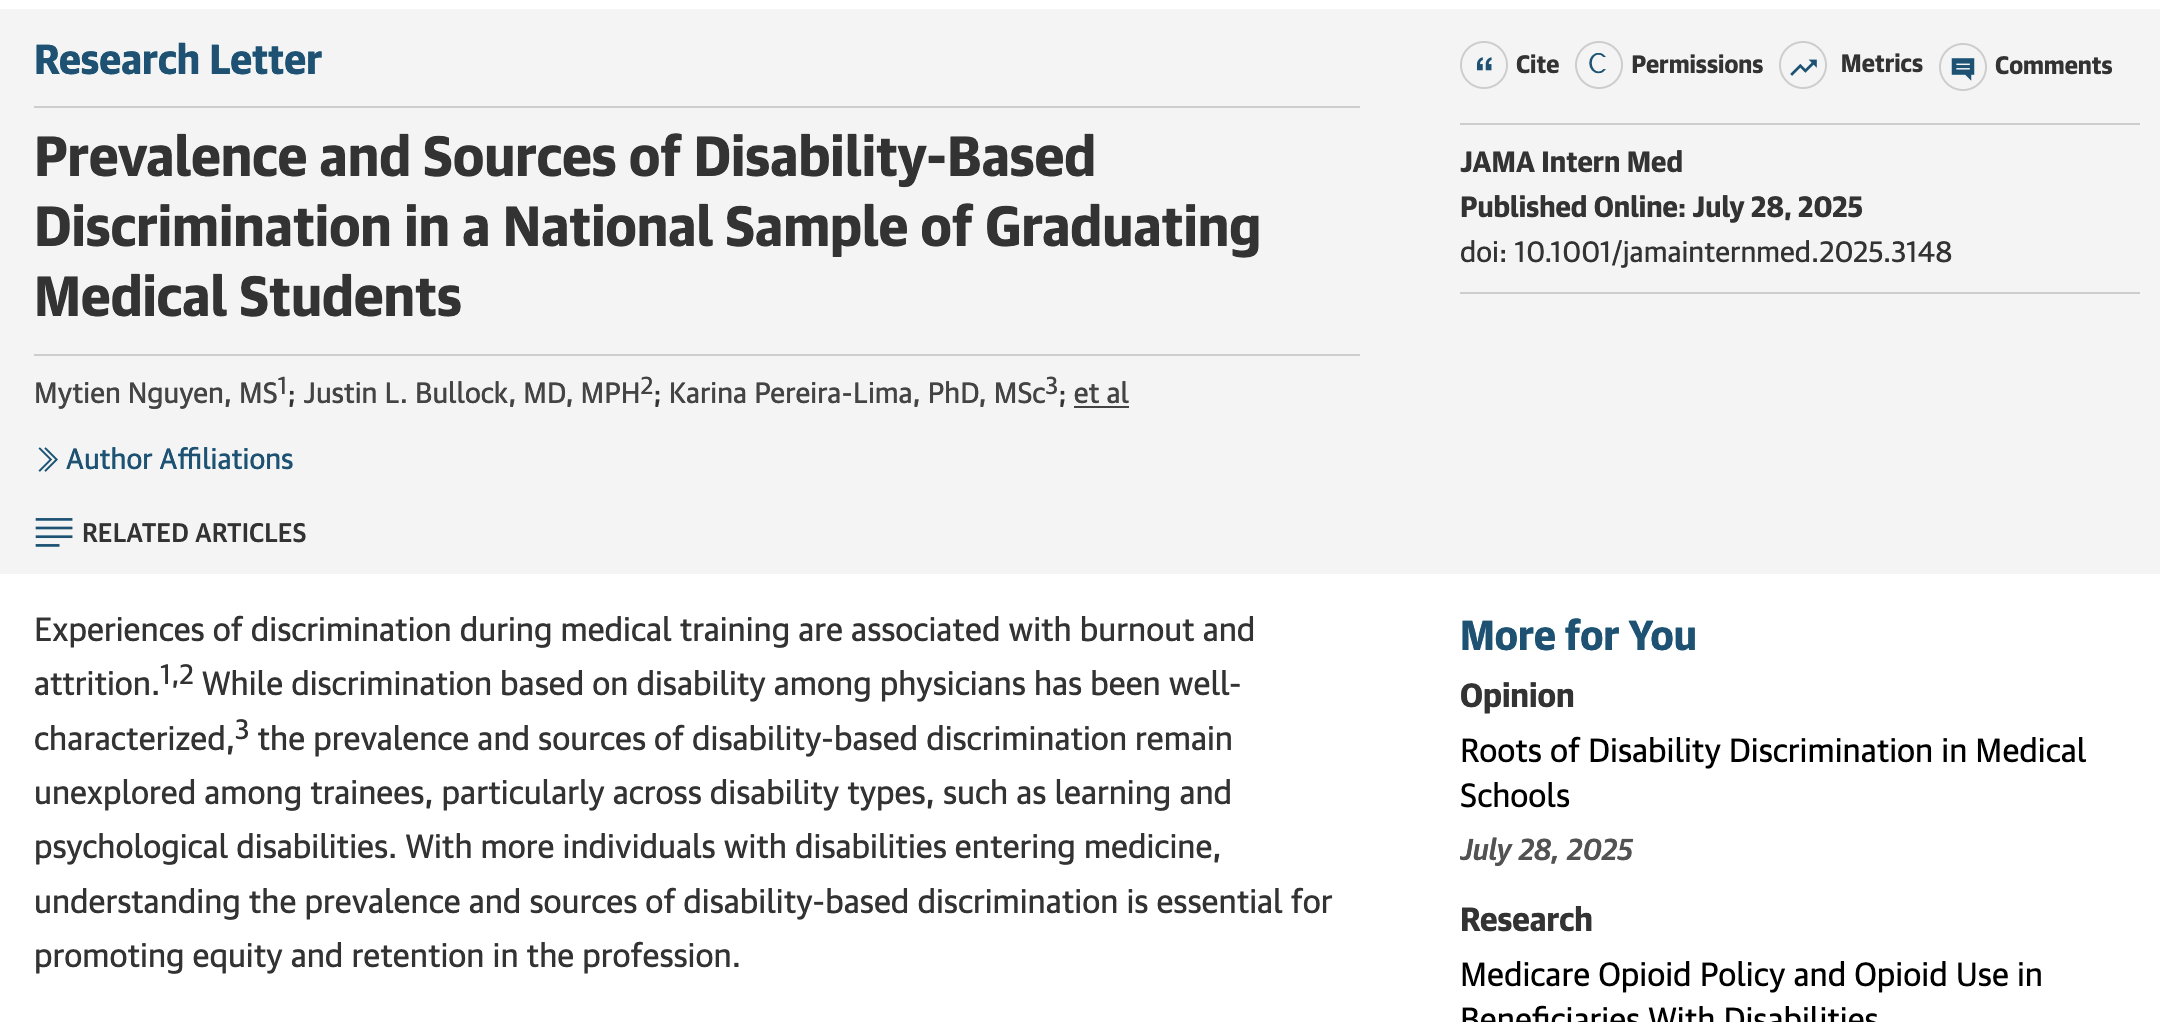Expand the Author Affiliations section
The image size is (2160, 1022).
pyautogui.click(x=179, y=459)
